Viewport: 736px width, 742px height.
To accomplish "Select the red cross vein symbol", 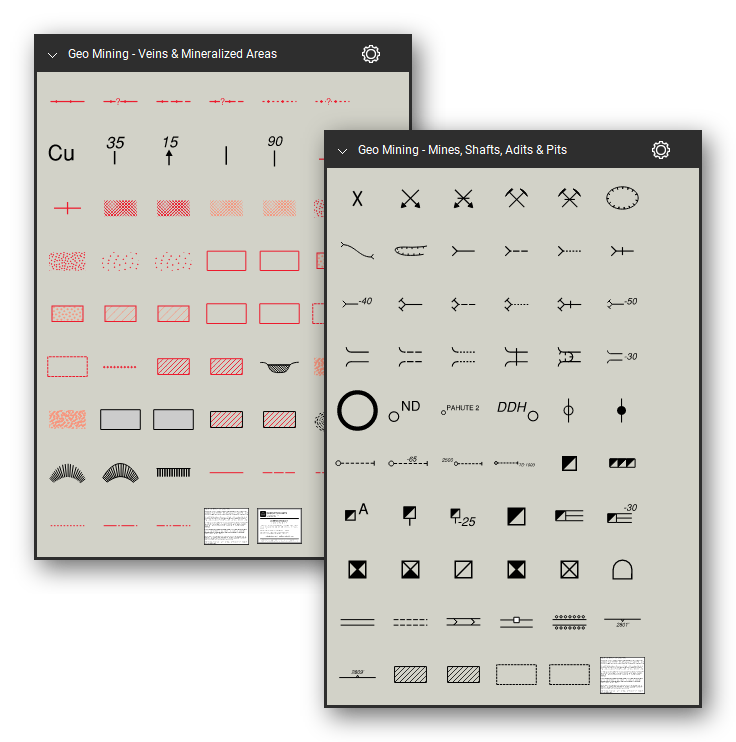I will click(x=67, y=208).
